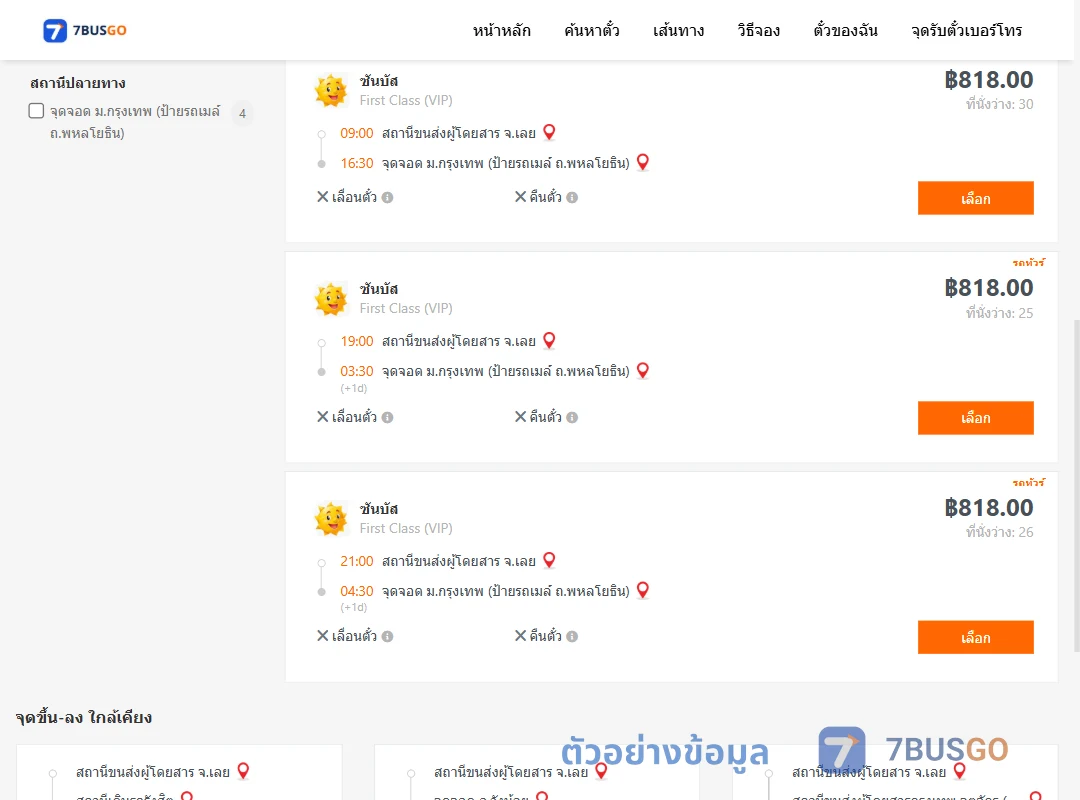Show เลื่อนตั๋ว info icon on 09:00 trip

(x=388, y=198)
